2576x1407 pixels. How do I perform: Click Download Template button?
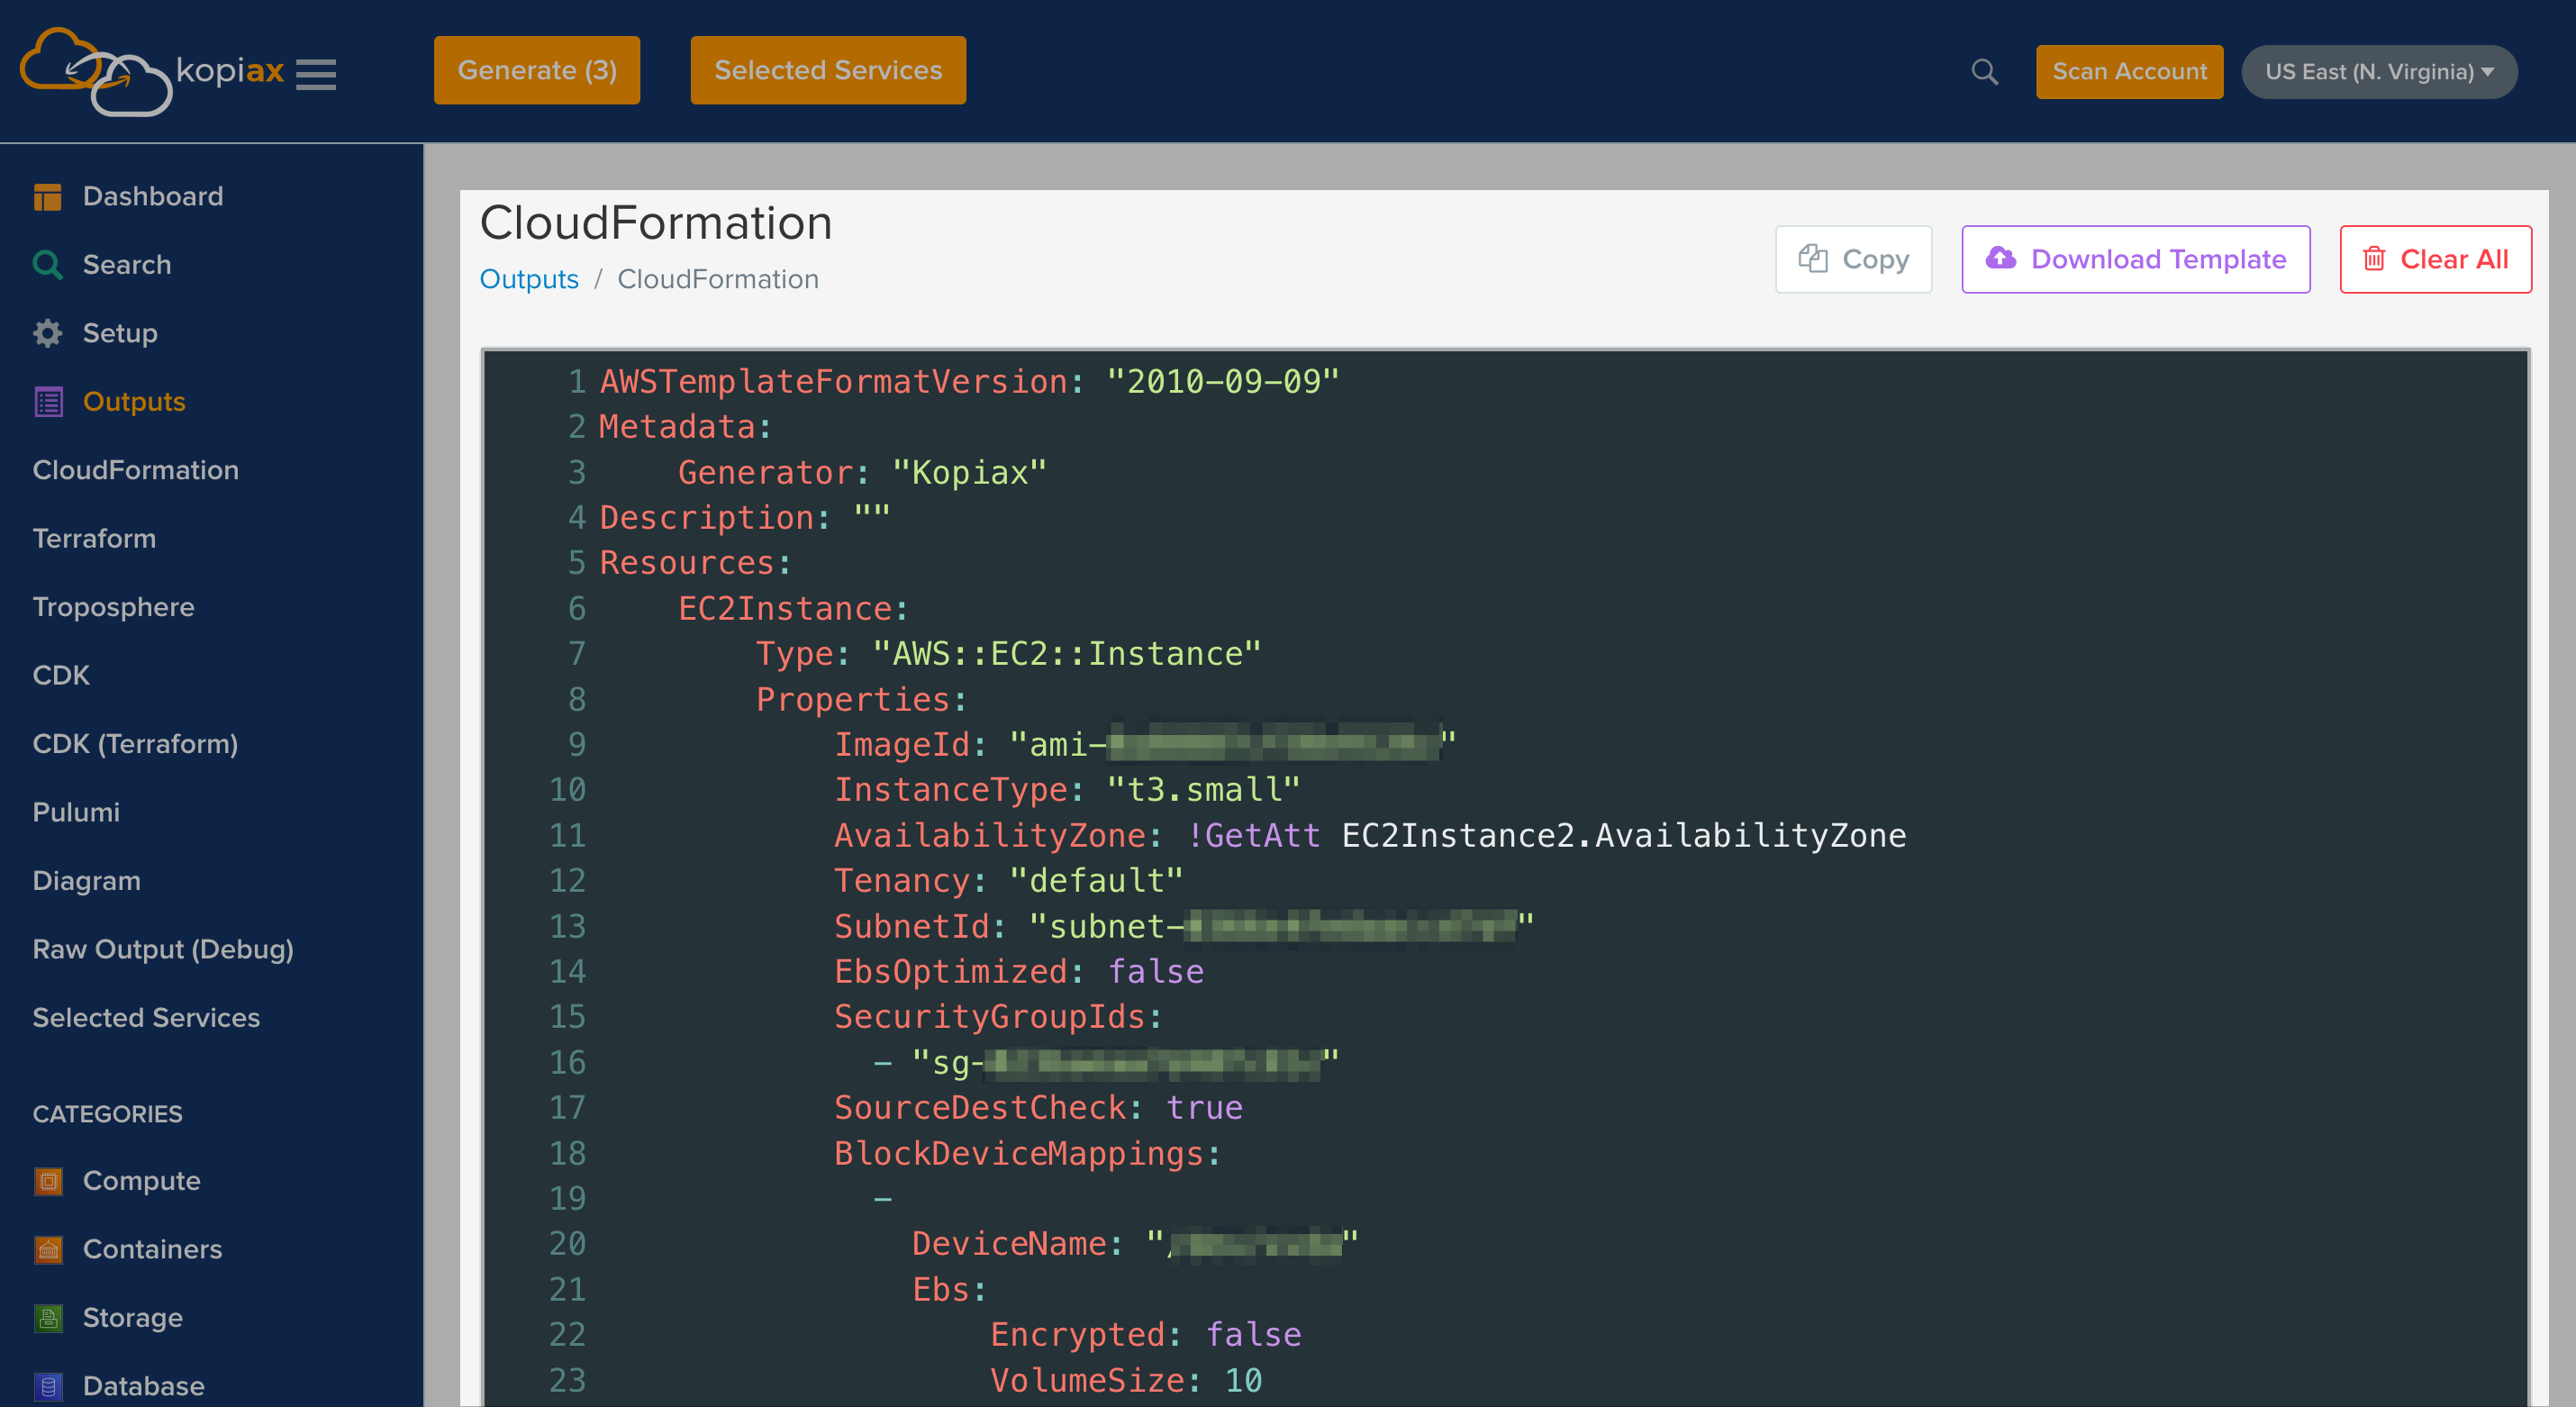pyautogui.click(x=2134, y=259)
